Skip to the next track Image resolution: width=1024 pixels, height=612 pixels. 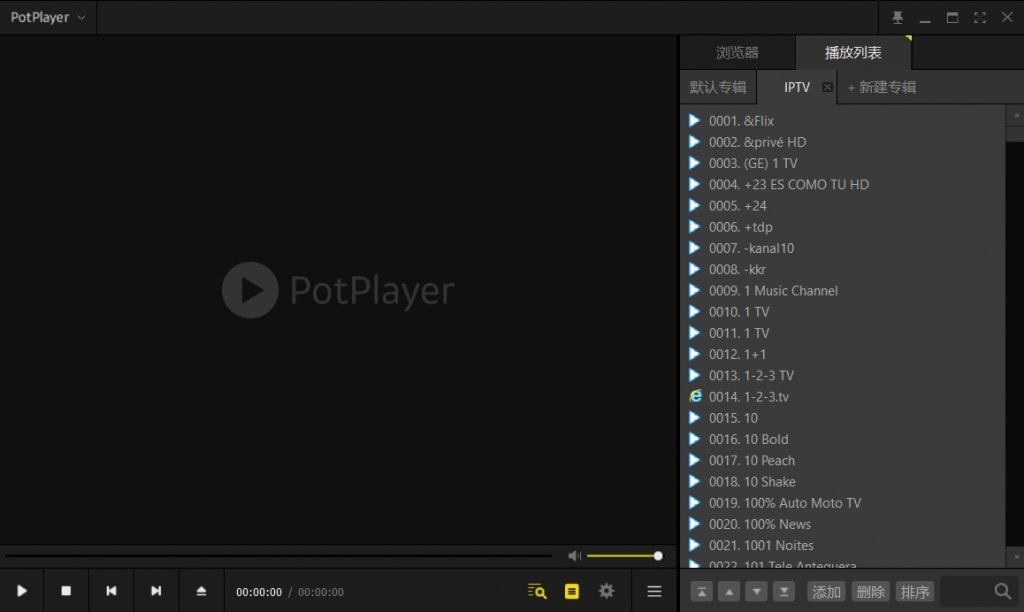click(156, 591)
